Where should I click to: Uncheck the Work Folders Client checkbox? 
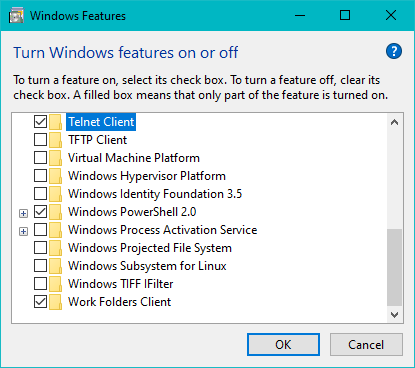pos(40,302)
